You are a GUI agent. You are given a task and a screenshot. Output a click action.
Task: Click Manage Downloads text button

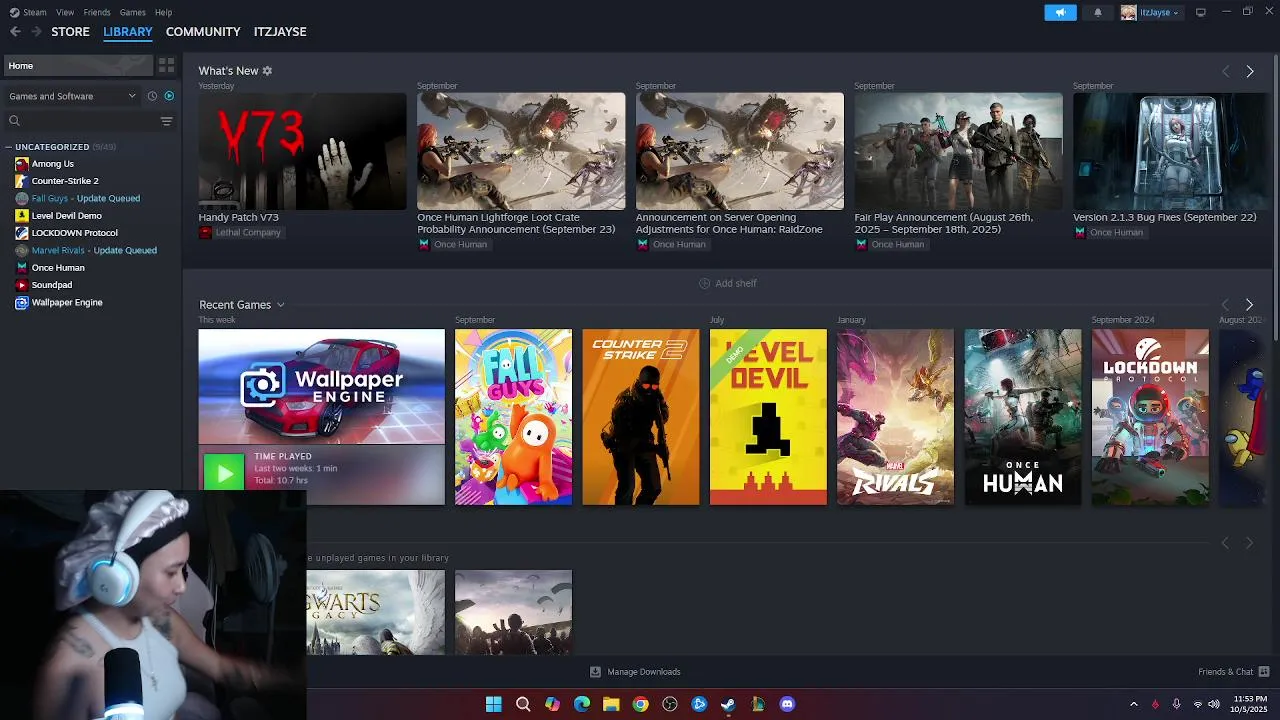tap(644, 672)
